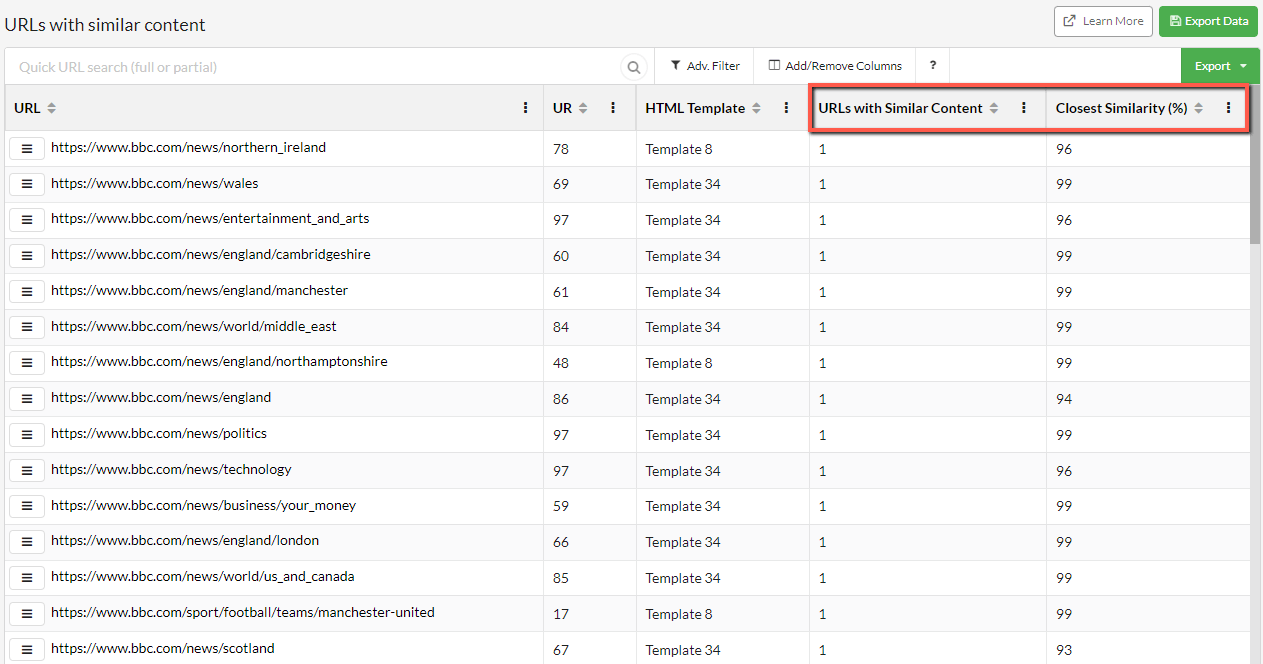Click the URLs with similar content heading

click(x=105, y=24)
